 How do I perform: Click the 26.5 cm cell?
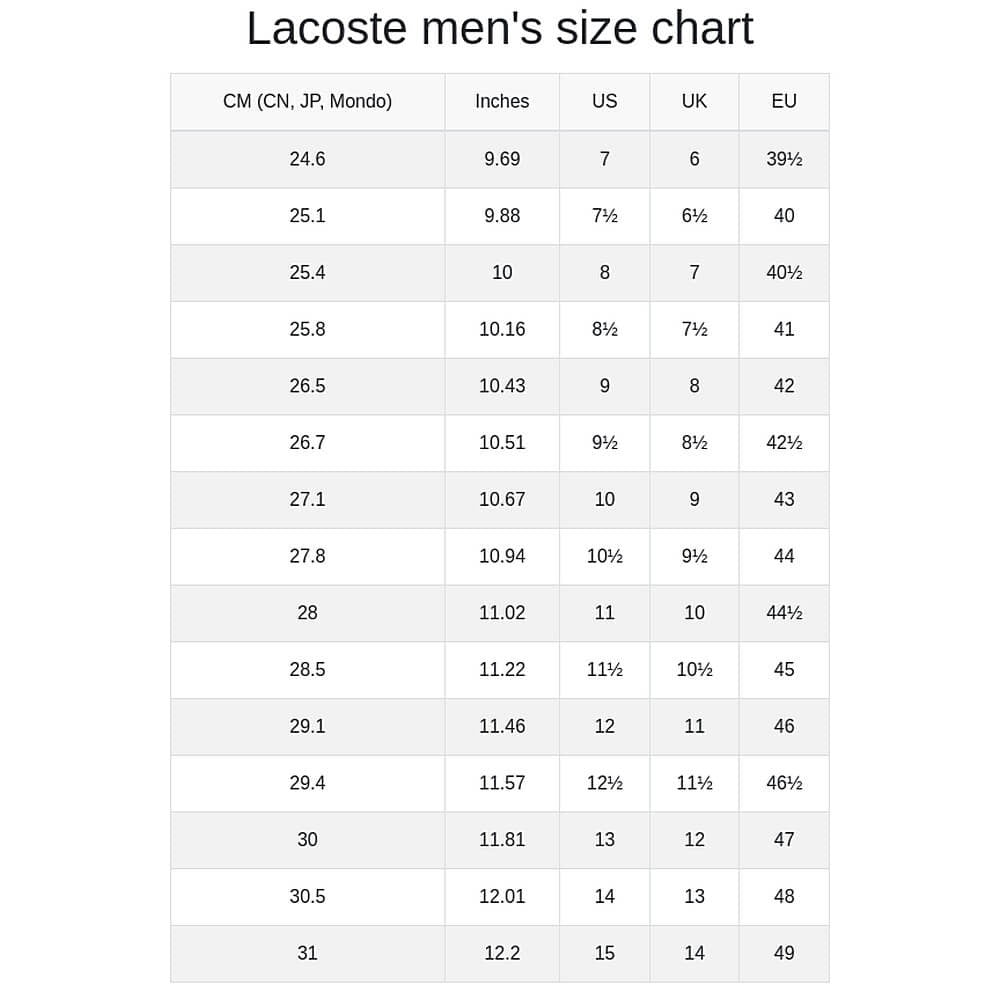307,386
